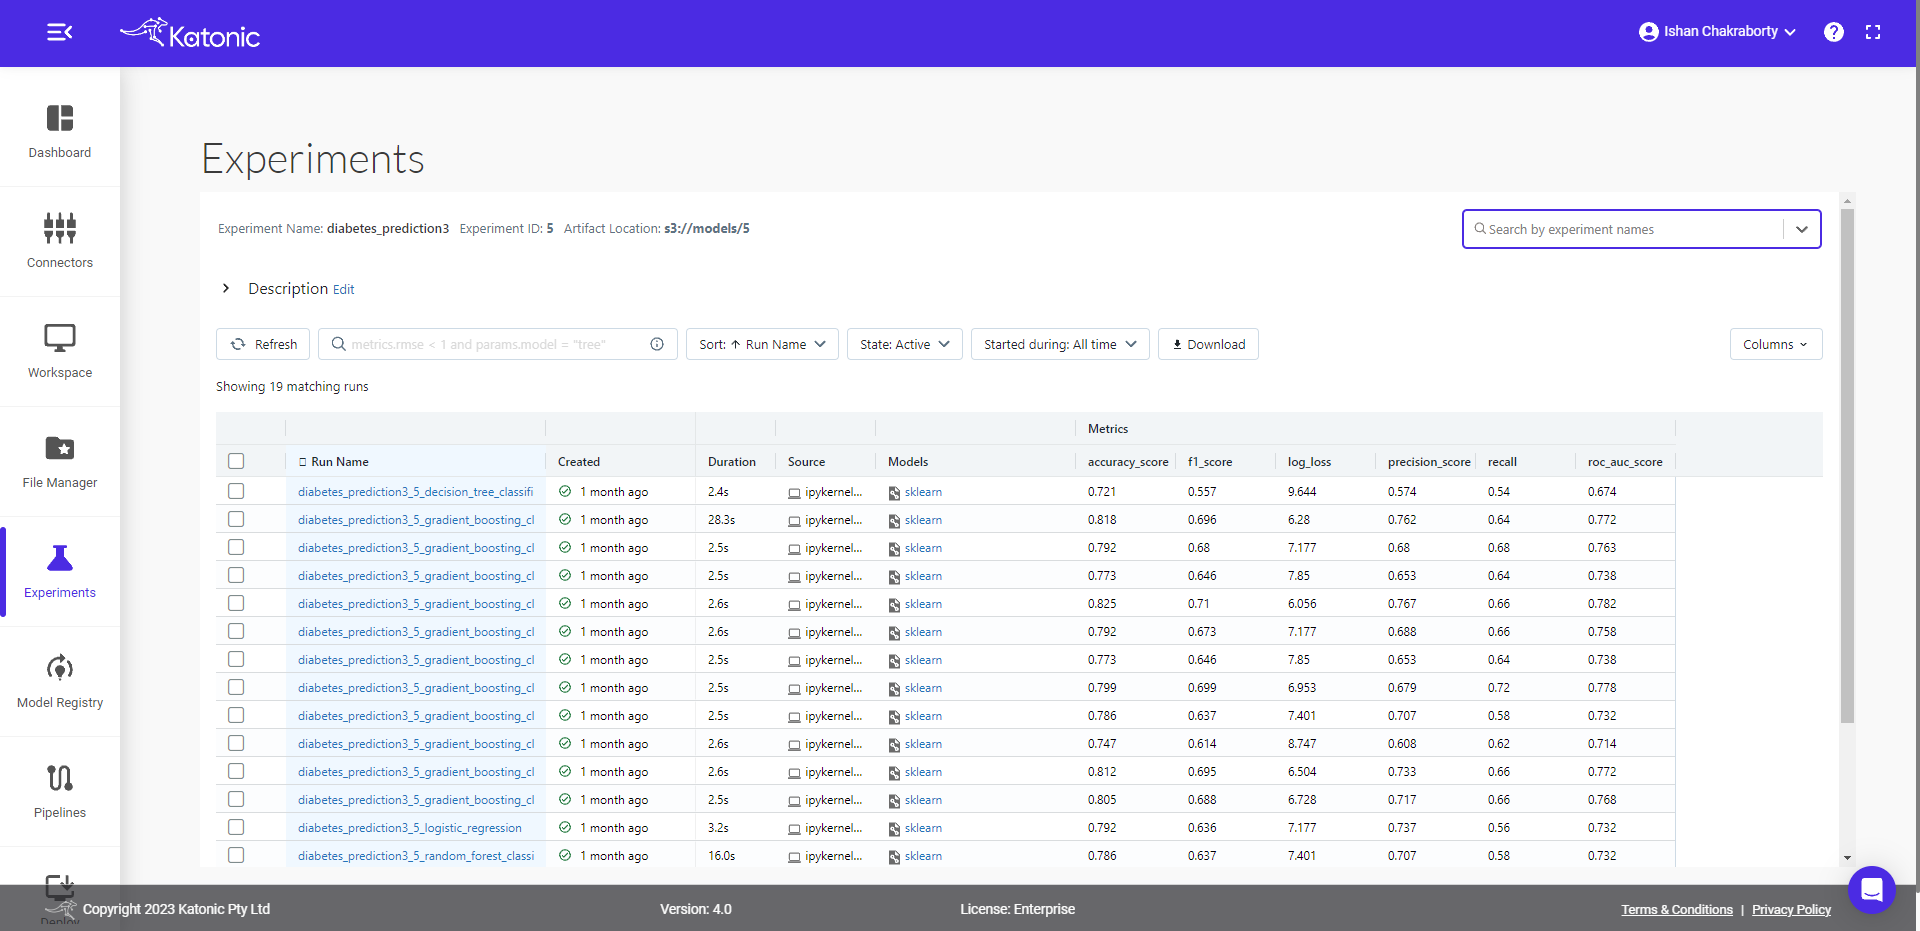Screen dimensions: 1920x931
Task: Open the Dashboard sidebar item
Action: [60, 131]
